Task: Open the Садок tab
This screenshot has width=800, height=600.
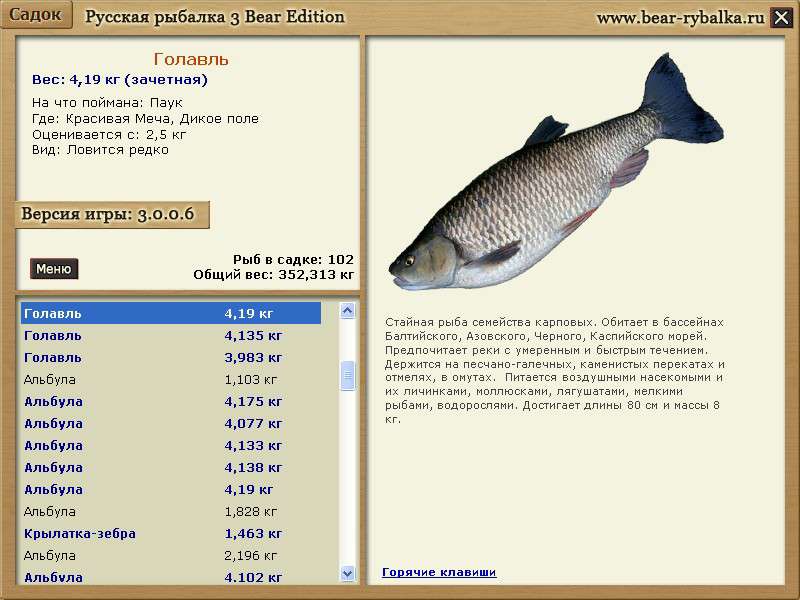Action: click(36, 15)
